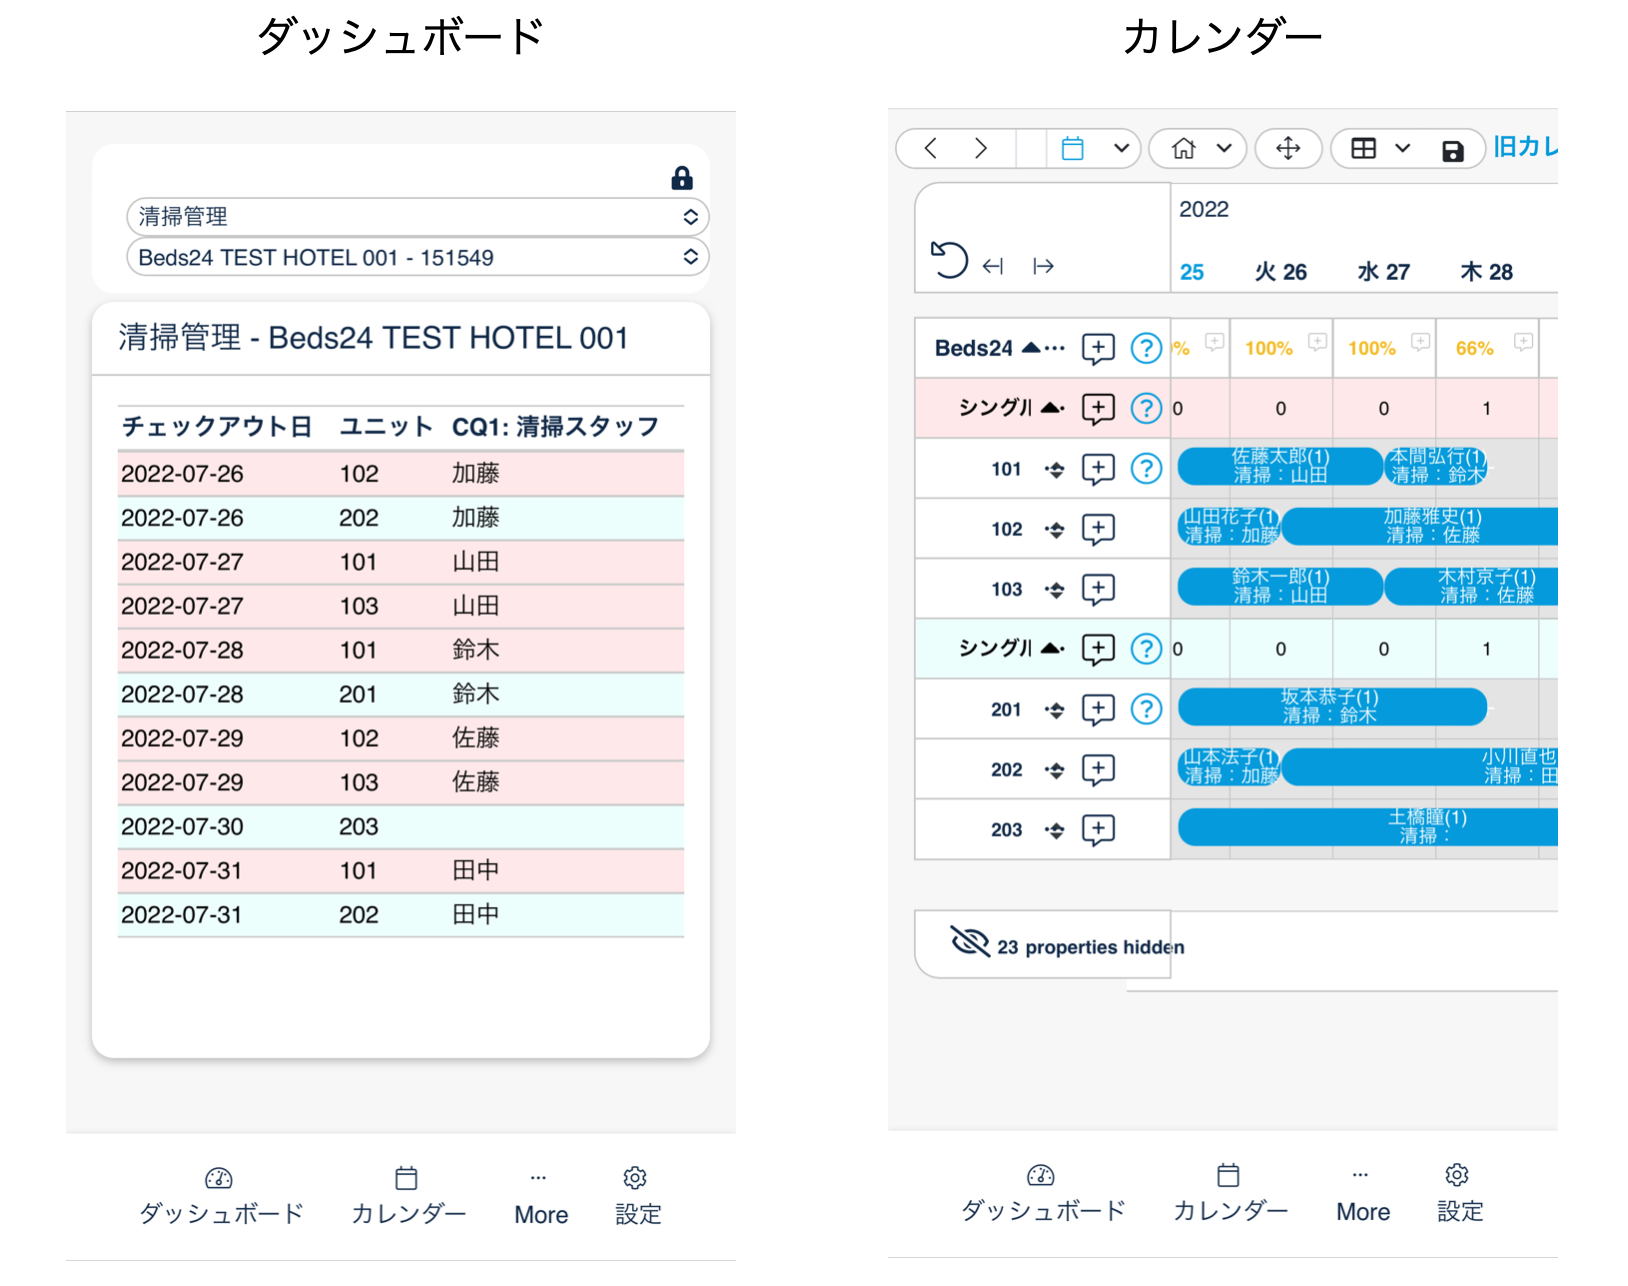Image resolution: width=1628 pixels, height=1286 pixels.
Task: Collapse the Beds24 property group
Action: [1030, 348]
